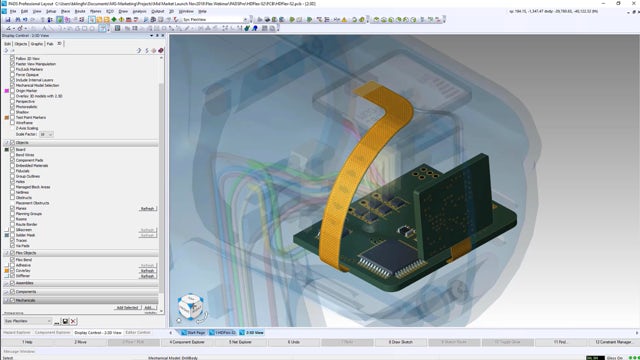Click the blue pin icon in second toolbar
The height and width of the screenshot is (360, 640).
point(255,28)
